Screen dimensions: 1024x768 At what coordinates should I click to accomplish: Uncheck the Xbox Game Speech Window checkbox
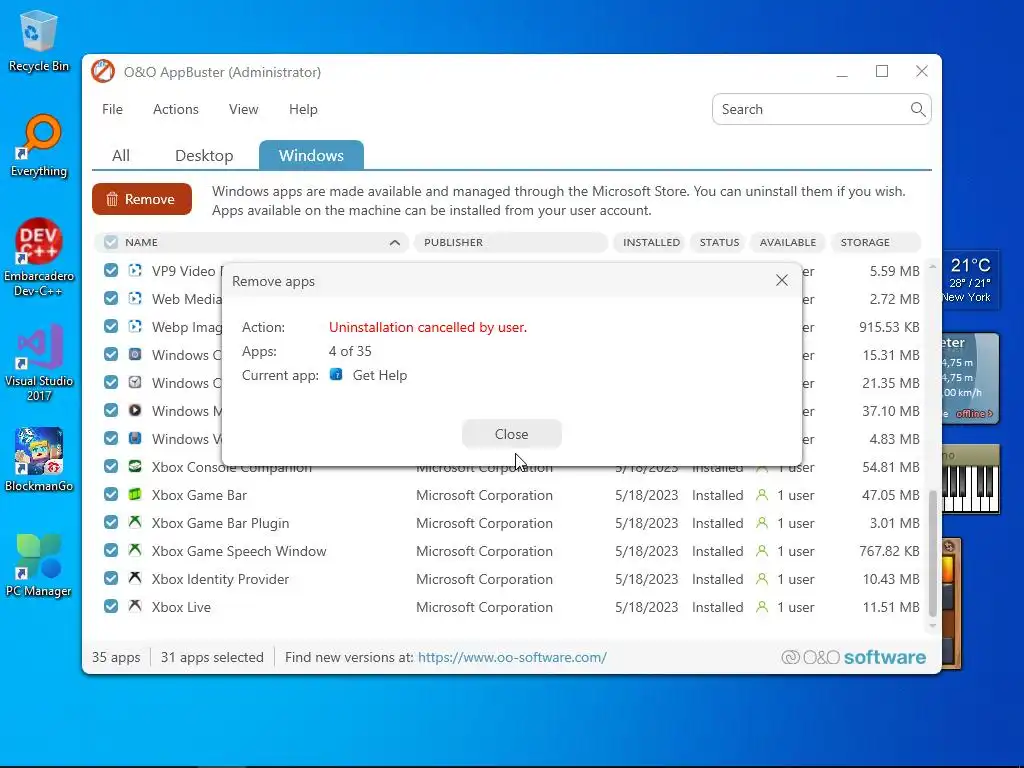[111, 551]
